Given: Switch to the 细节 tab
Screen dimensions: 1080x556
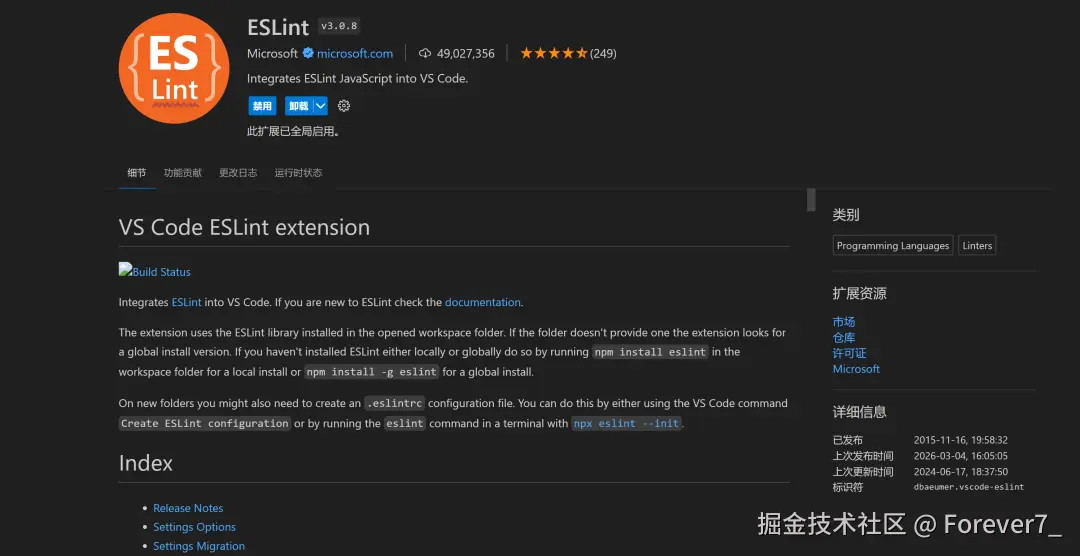Looking at the screenshot, I should (x=136, y=173).
